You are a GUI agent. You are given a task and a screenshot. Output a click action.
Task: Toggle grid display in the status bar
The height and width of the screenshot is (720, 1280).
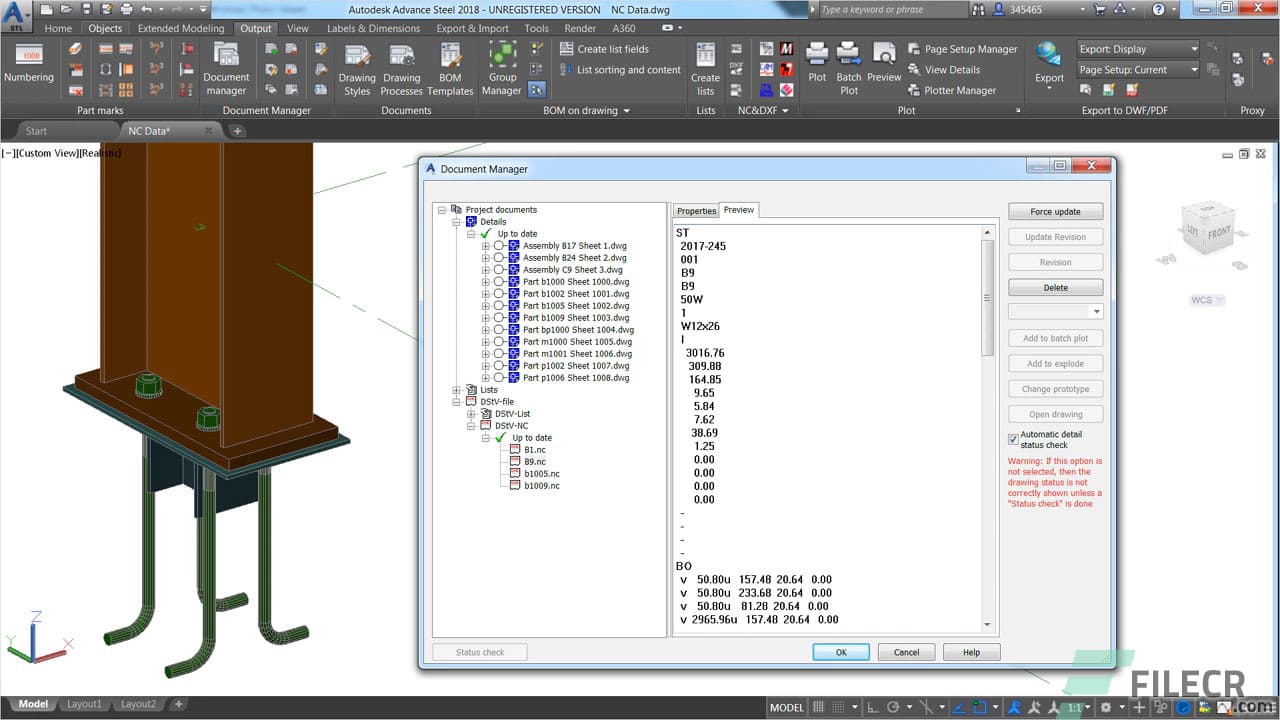click(816, 707)
